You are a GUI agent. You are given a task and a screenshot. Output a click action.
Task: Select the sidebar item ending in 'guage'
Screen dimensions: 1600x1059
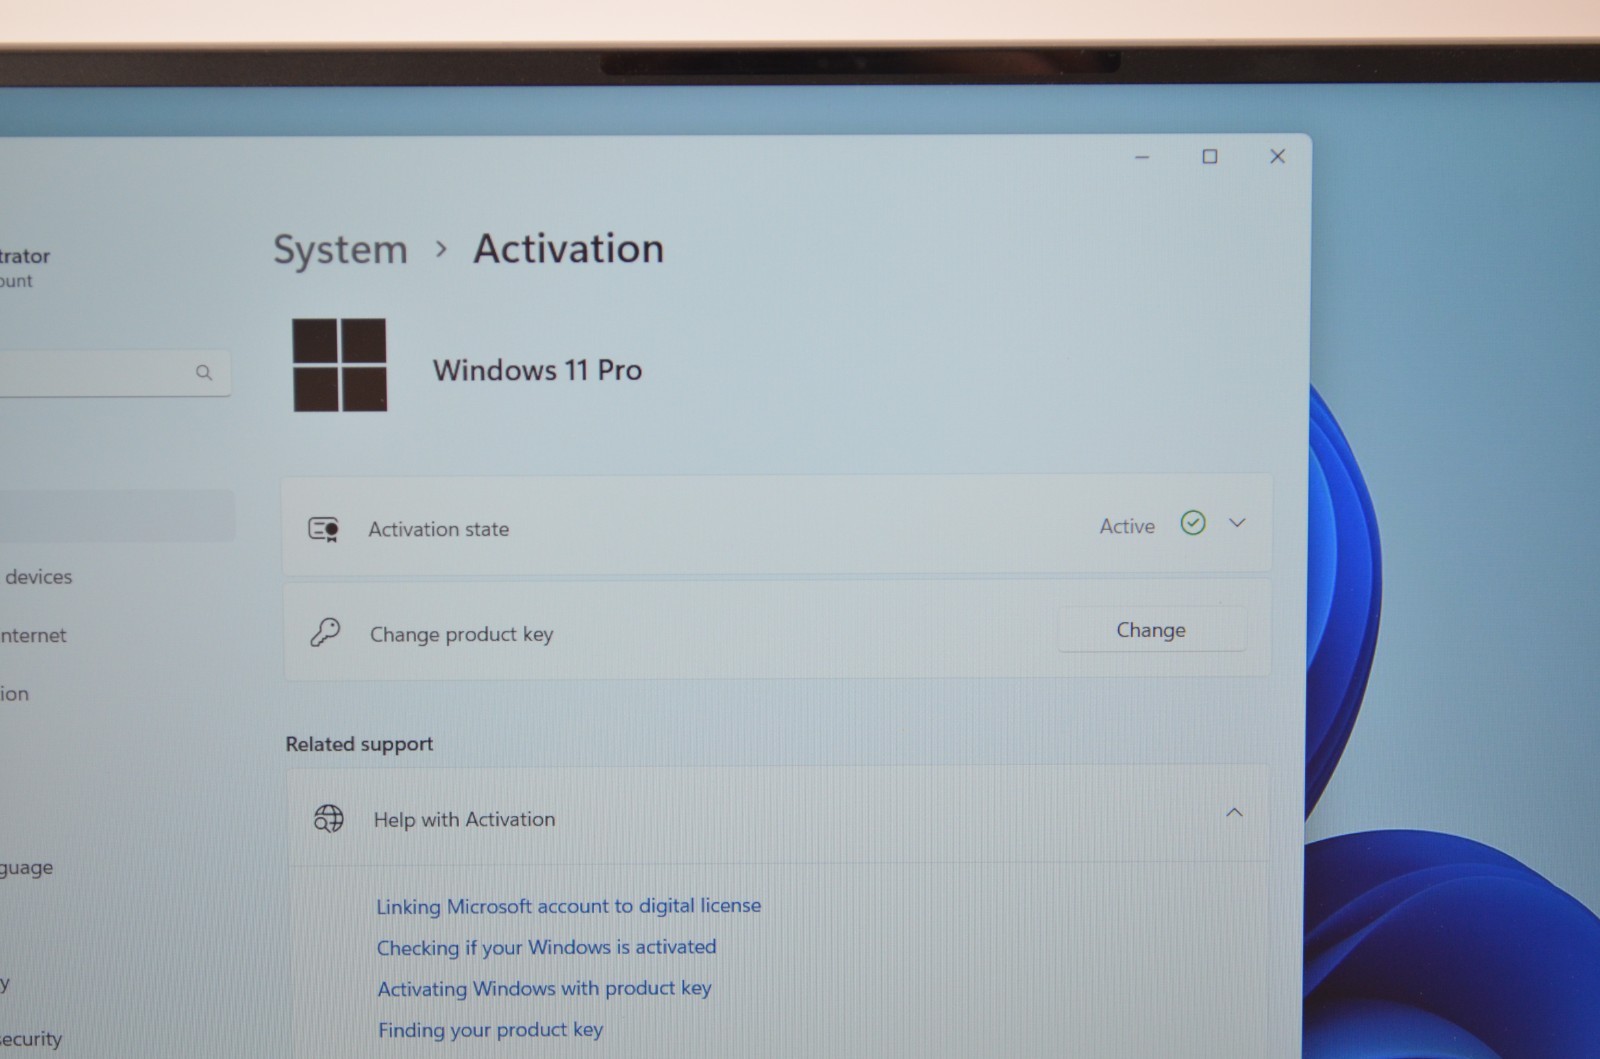(27, 868)
